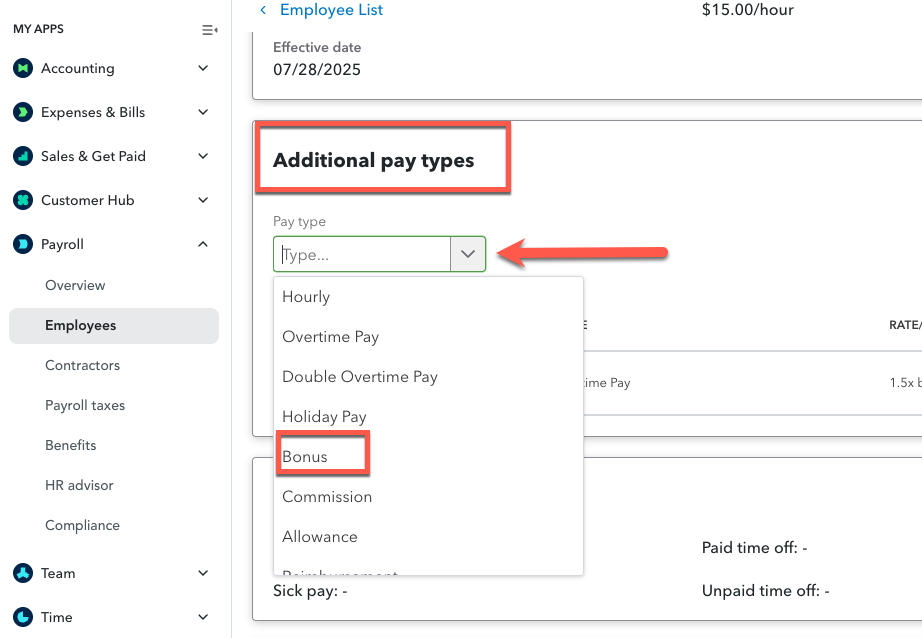The image size is (922, 638).
Task: Collapse the MY APPS sidebar with the hamburger icon
Action: 209,30
